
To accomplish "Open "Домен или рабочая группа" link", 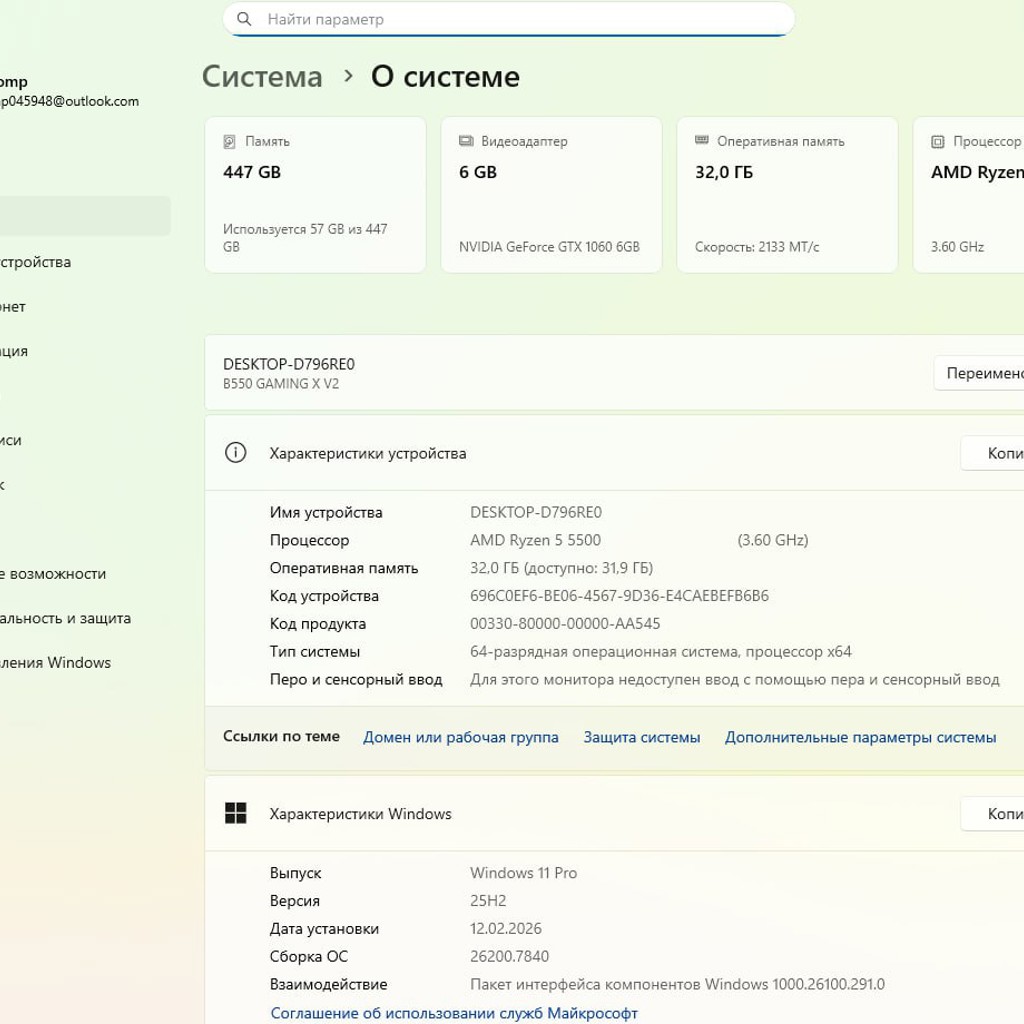I will click(460, 737).
